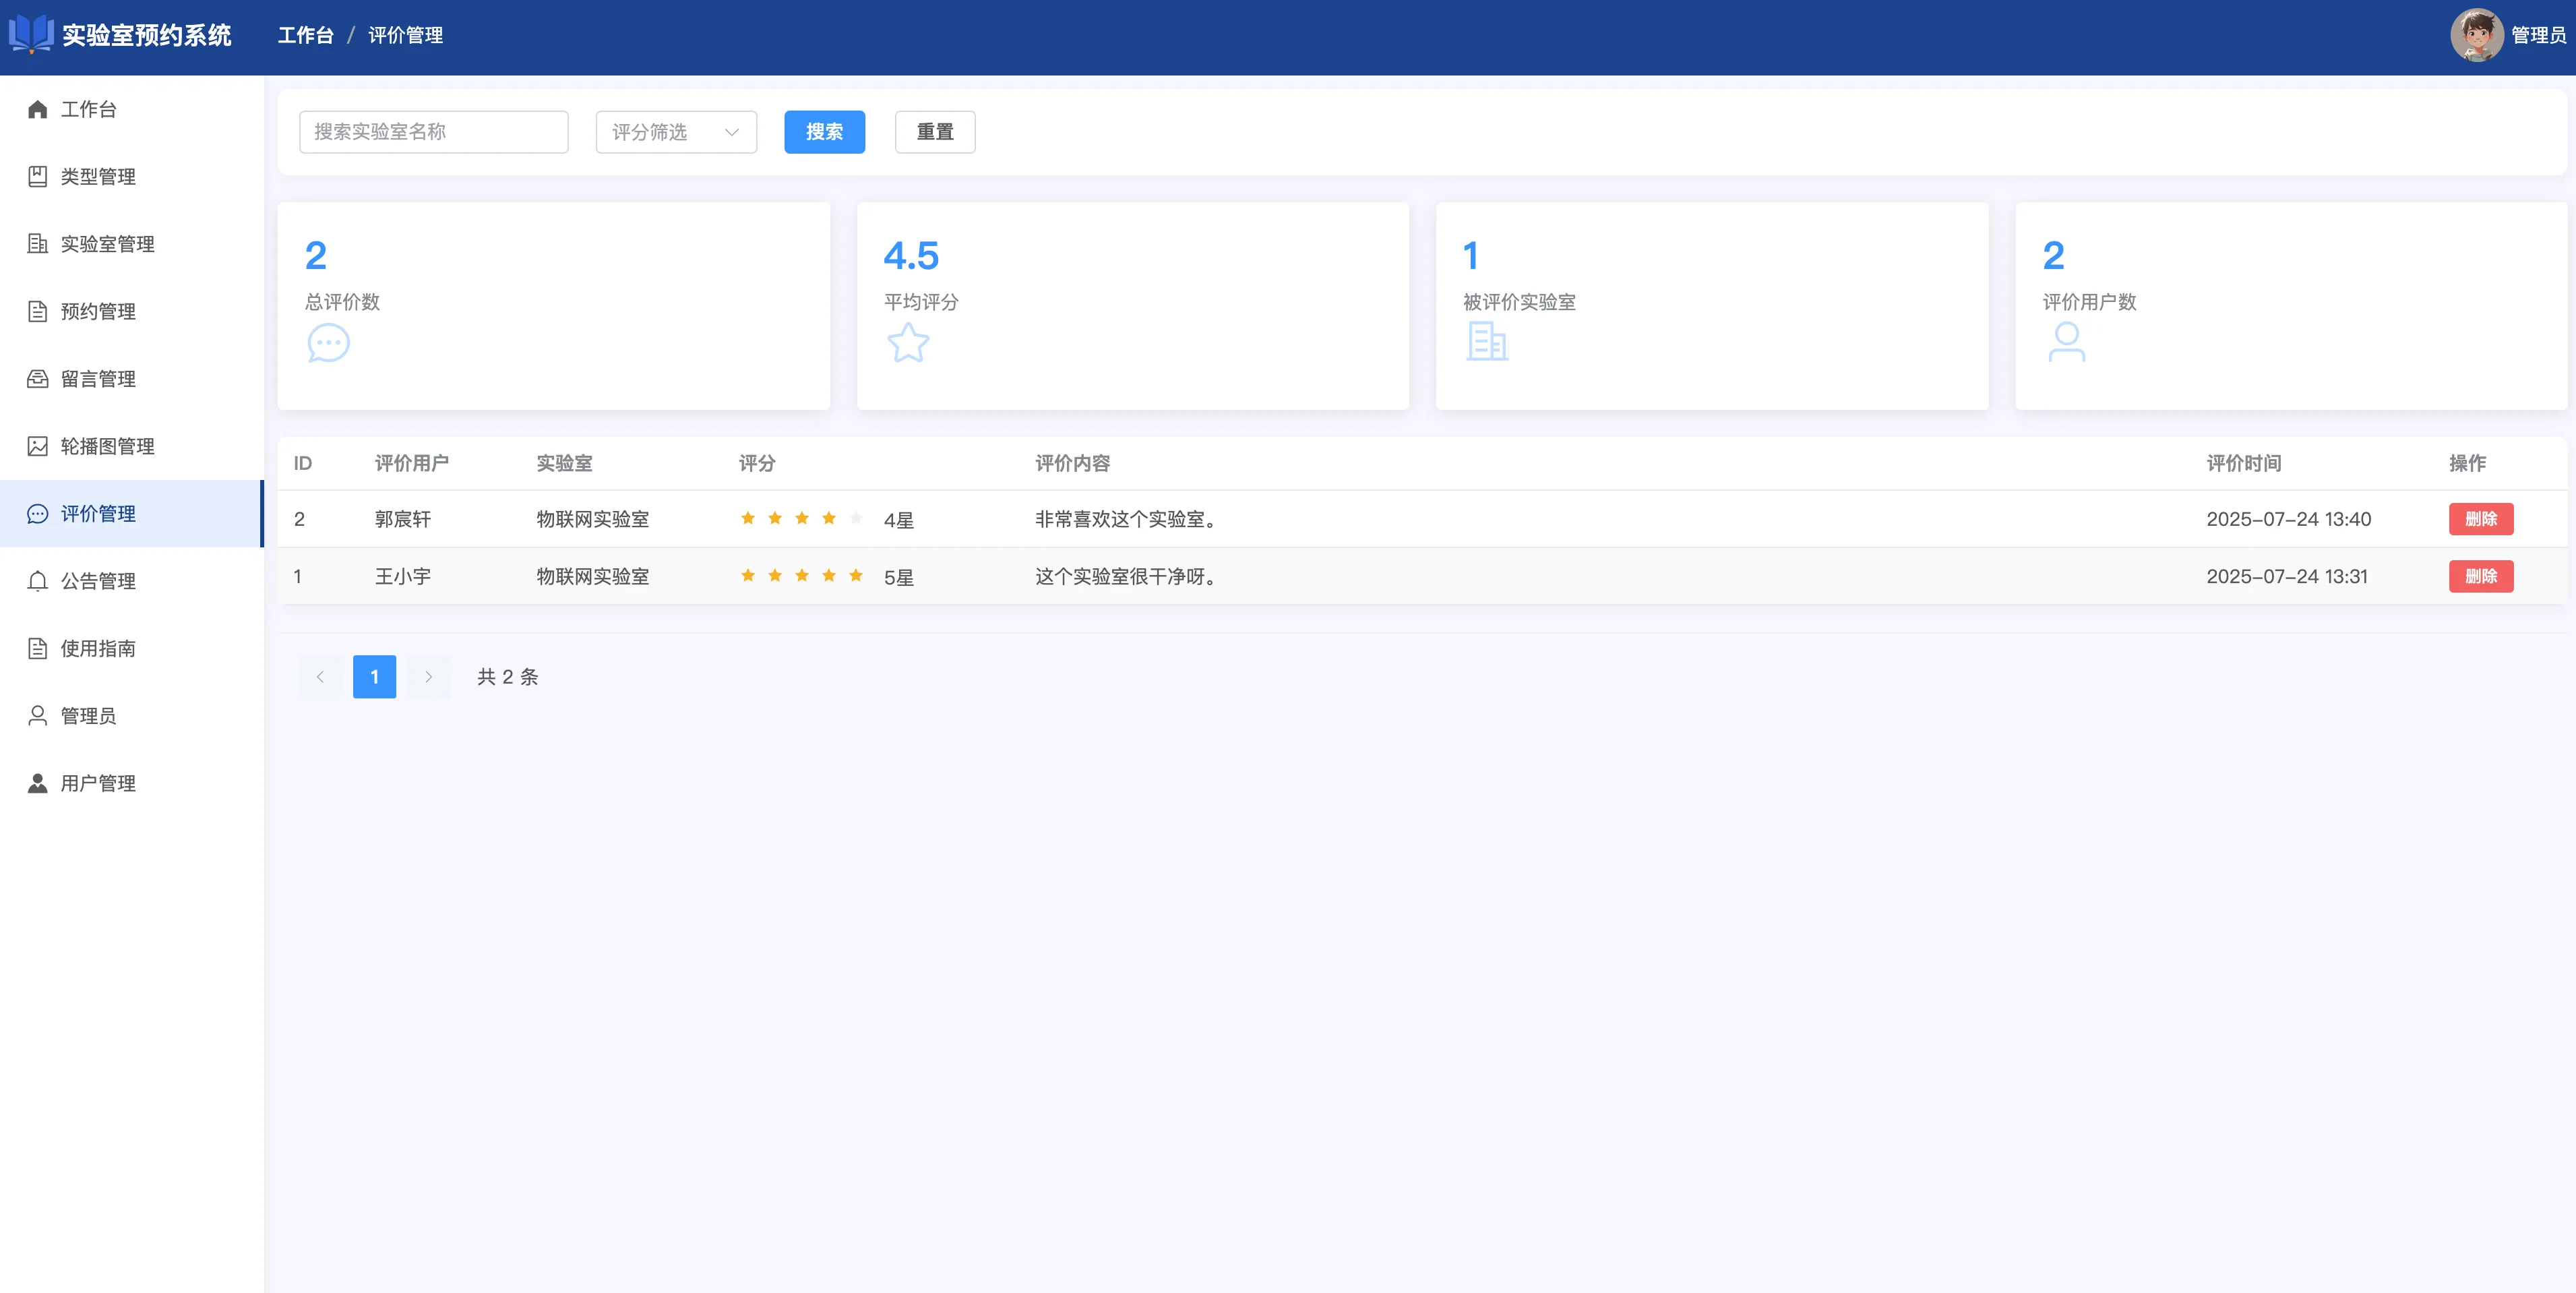Open 留言管理 menu item
2576x1293 pixels.
pos(98,379)
